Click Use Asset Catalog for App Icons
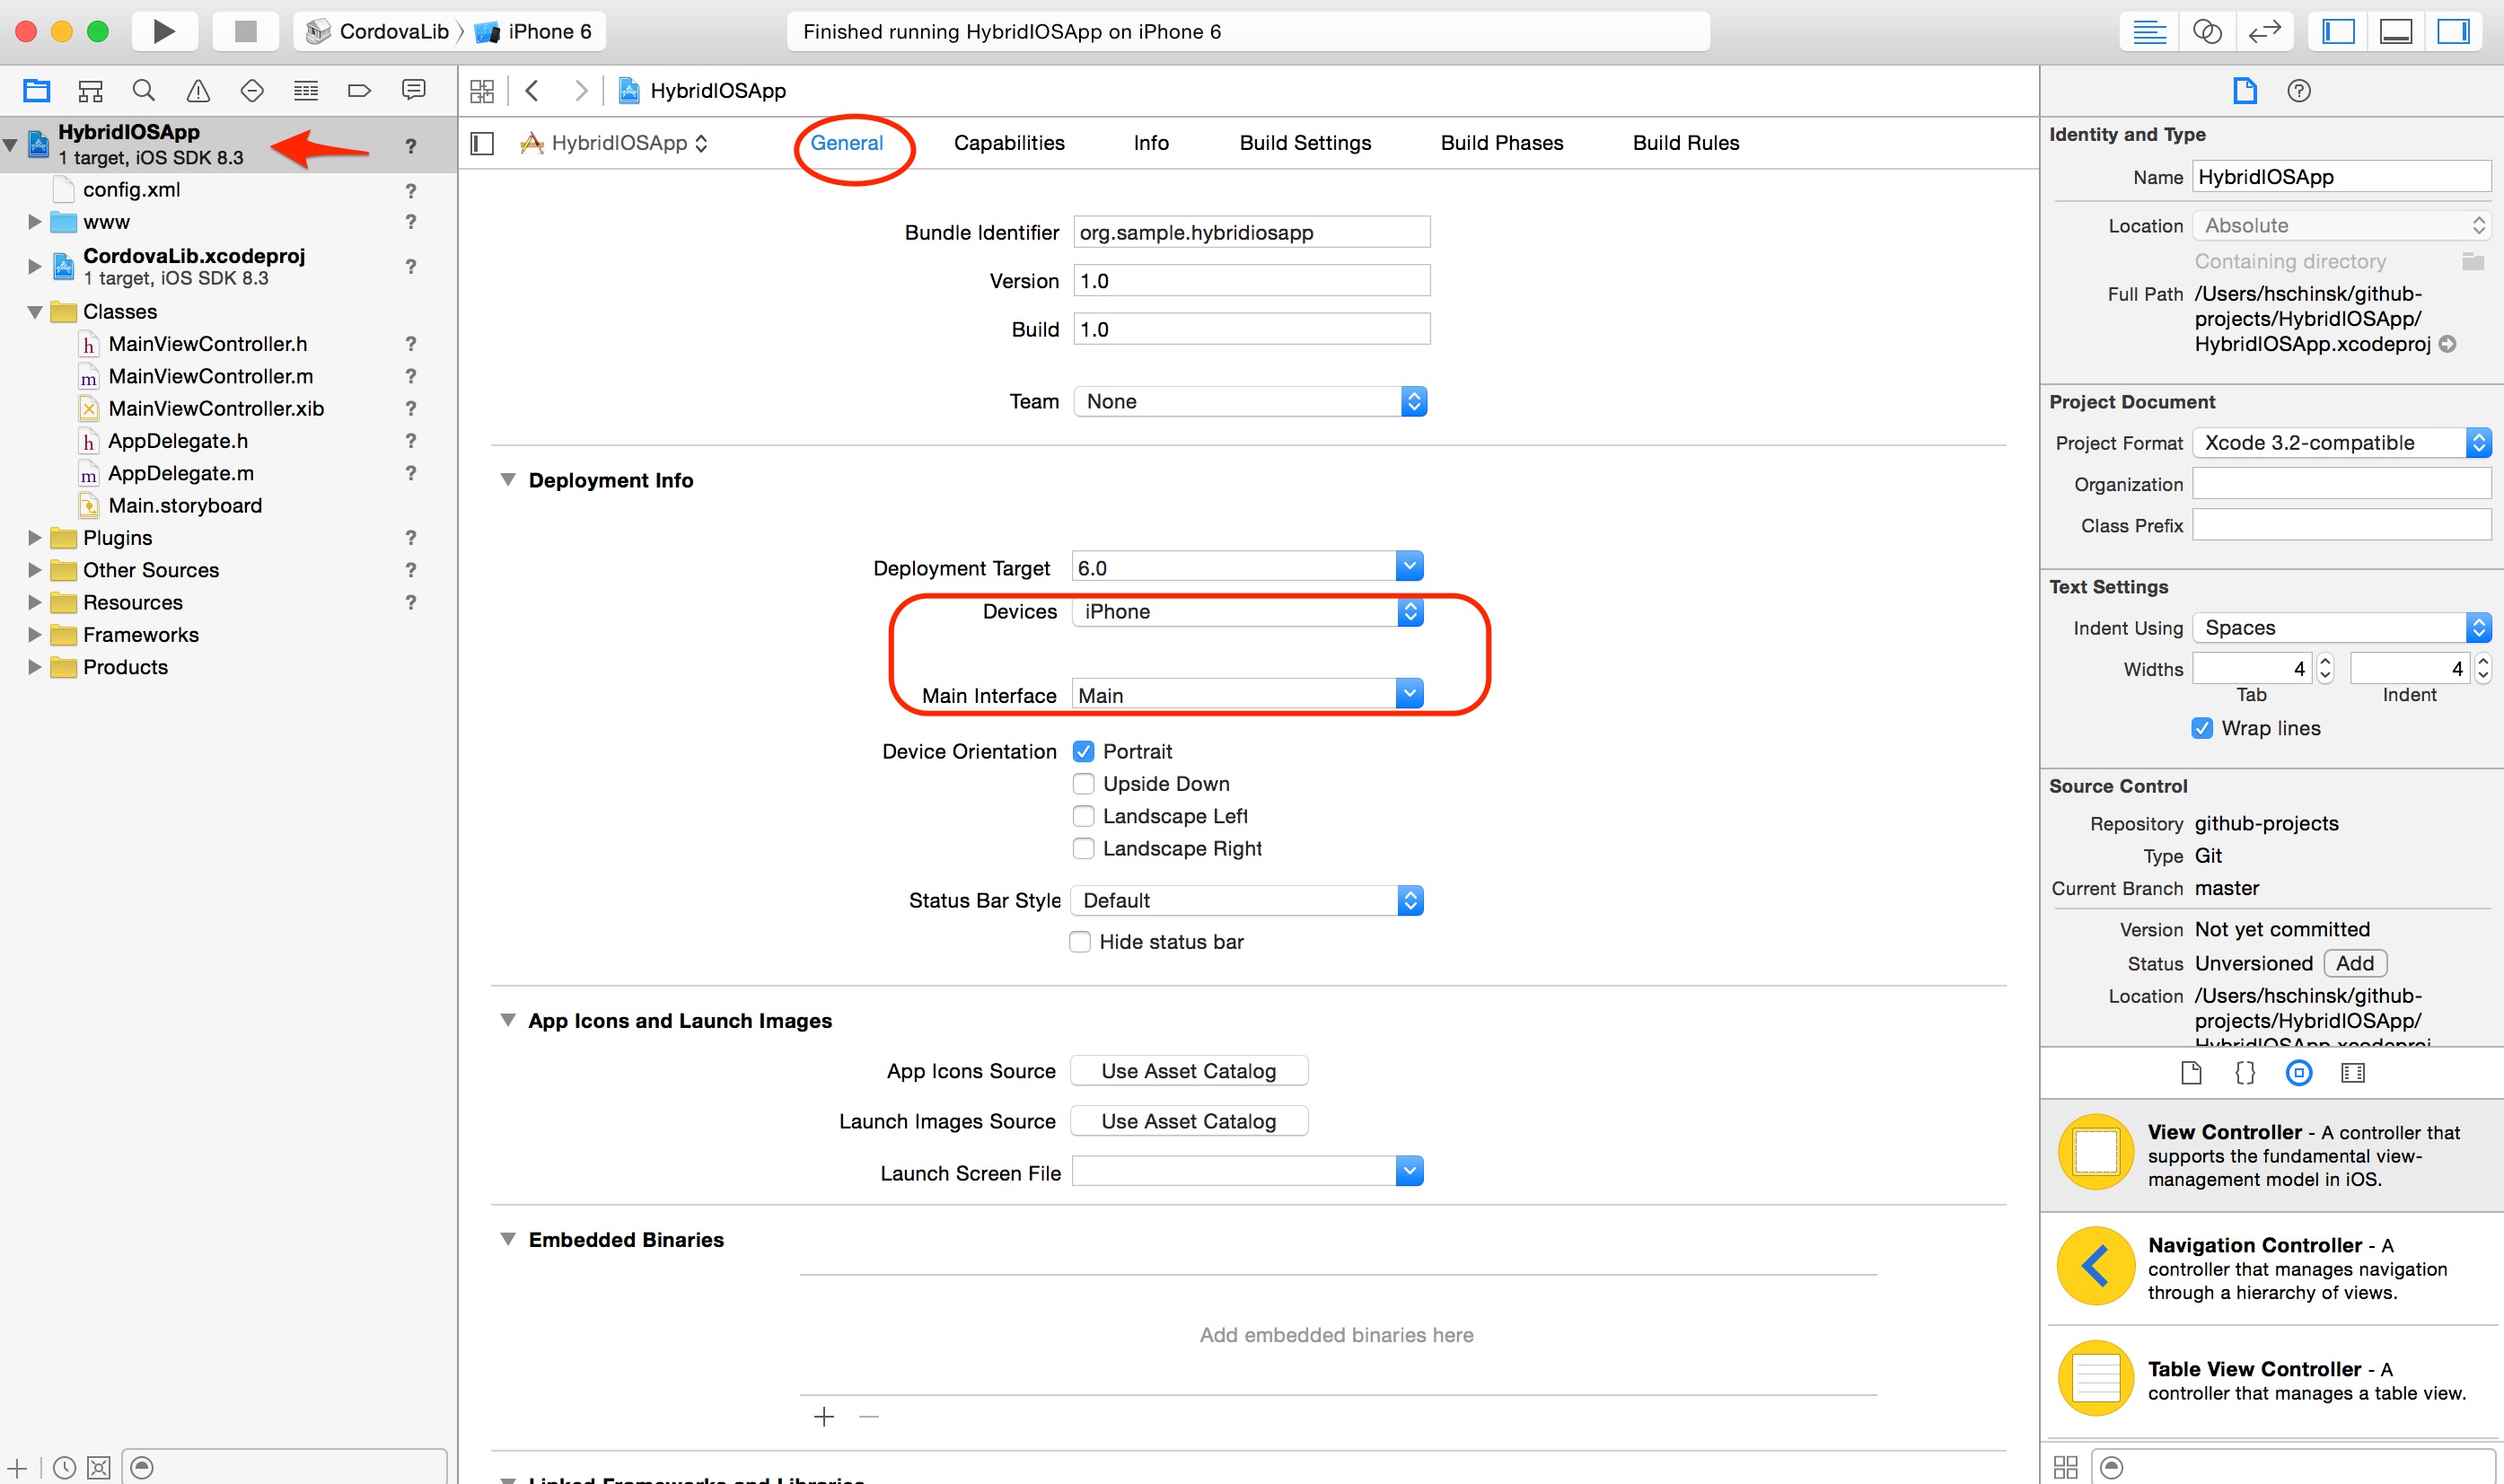Viewport: 2504px width, 1484px height. [x=1189, y=1071]
